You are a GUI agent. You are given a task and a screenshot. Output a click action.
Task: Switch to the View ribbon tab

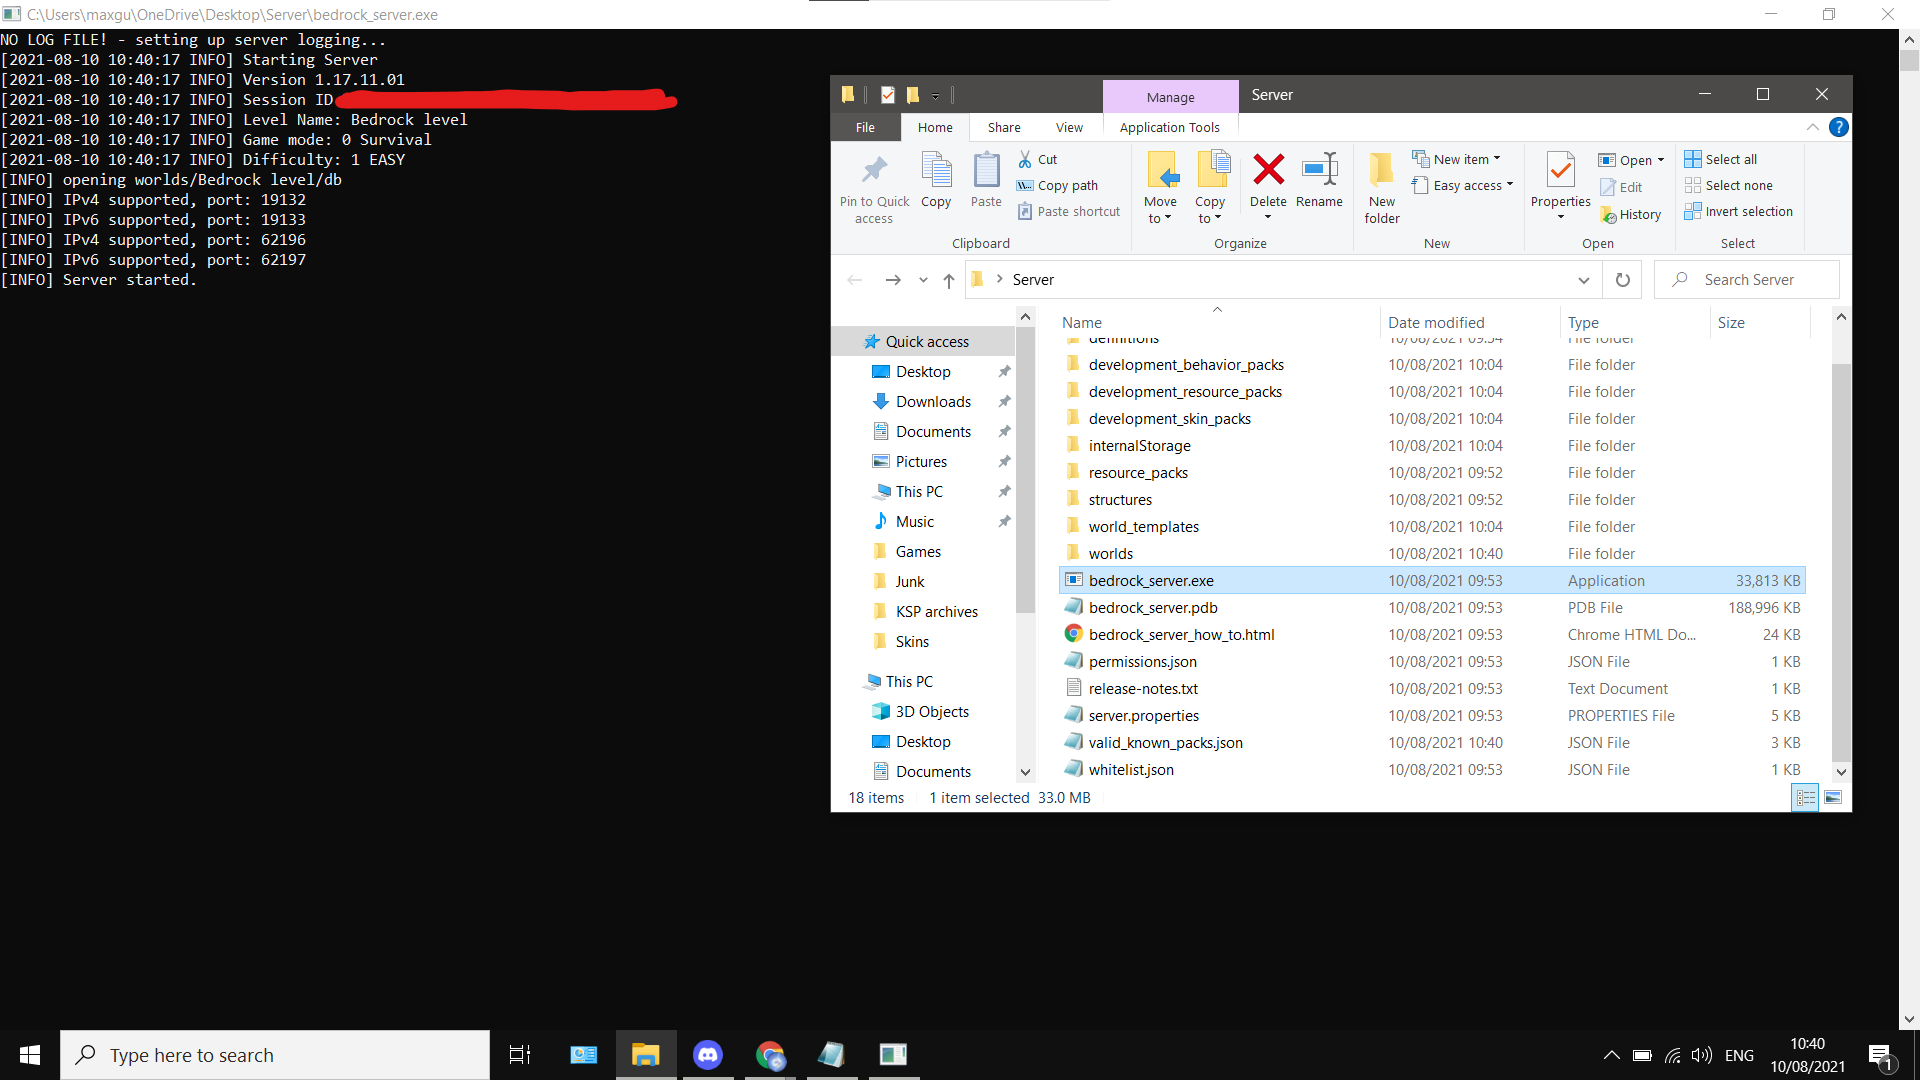click(1069, 127)
